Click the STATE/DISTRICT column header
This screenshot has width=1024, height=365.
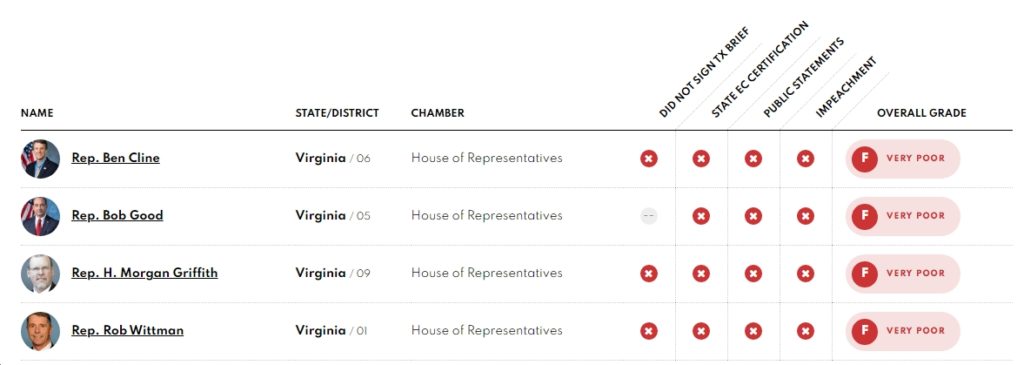pyautogui.click(x=337, y=113)
